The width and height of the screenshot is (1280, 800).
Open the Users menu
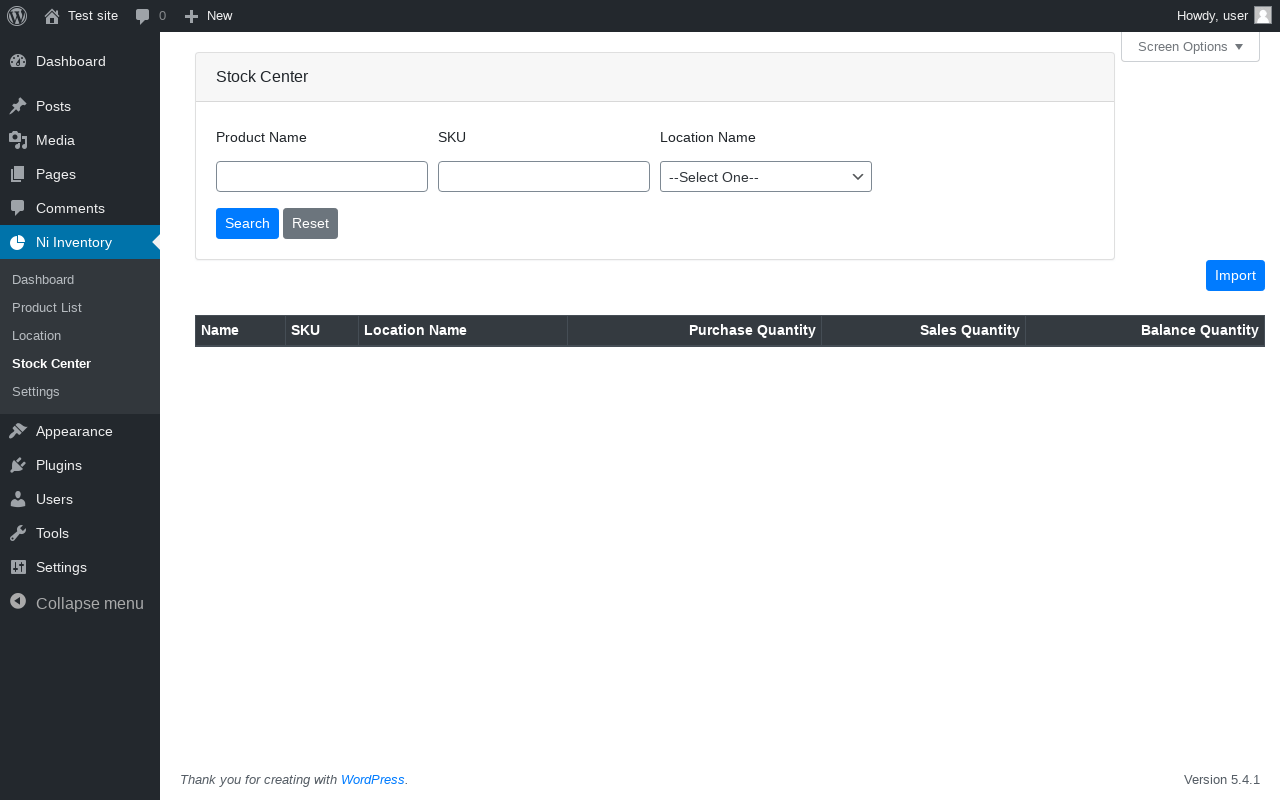80,499
